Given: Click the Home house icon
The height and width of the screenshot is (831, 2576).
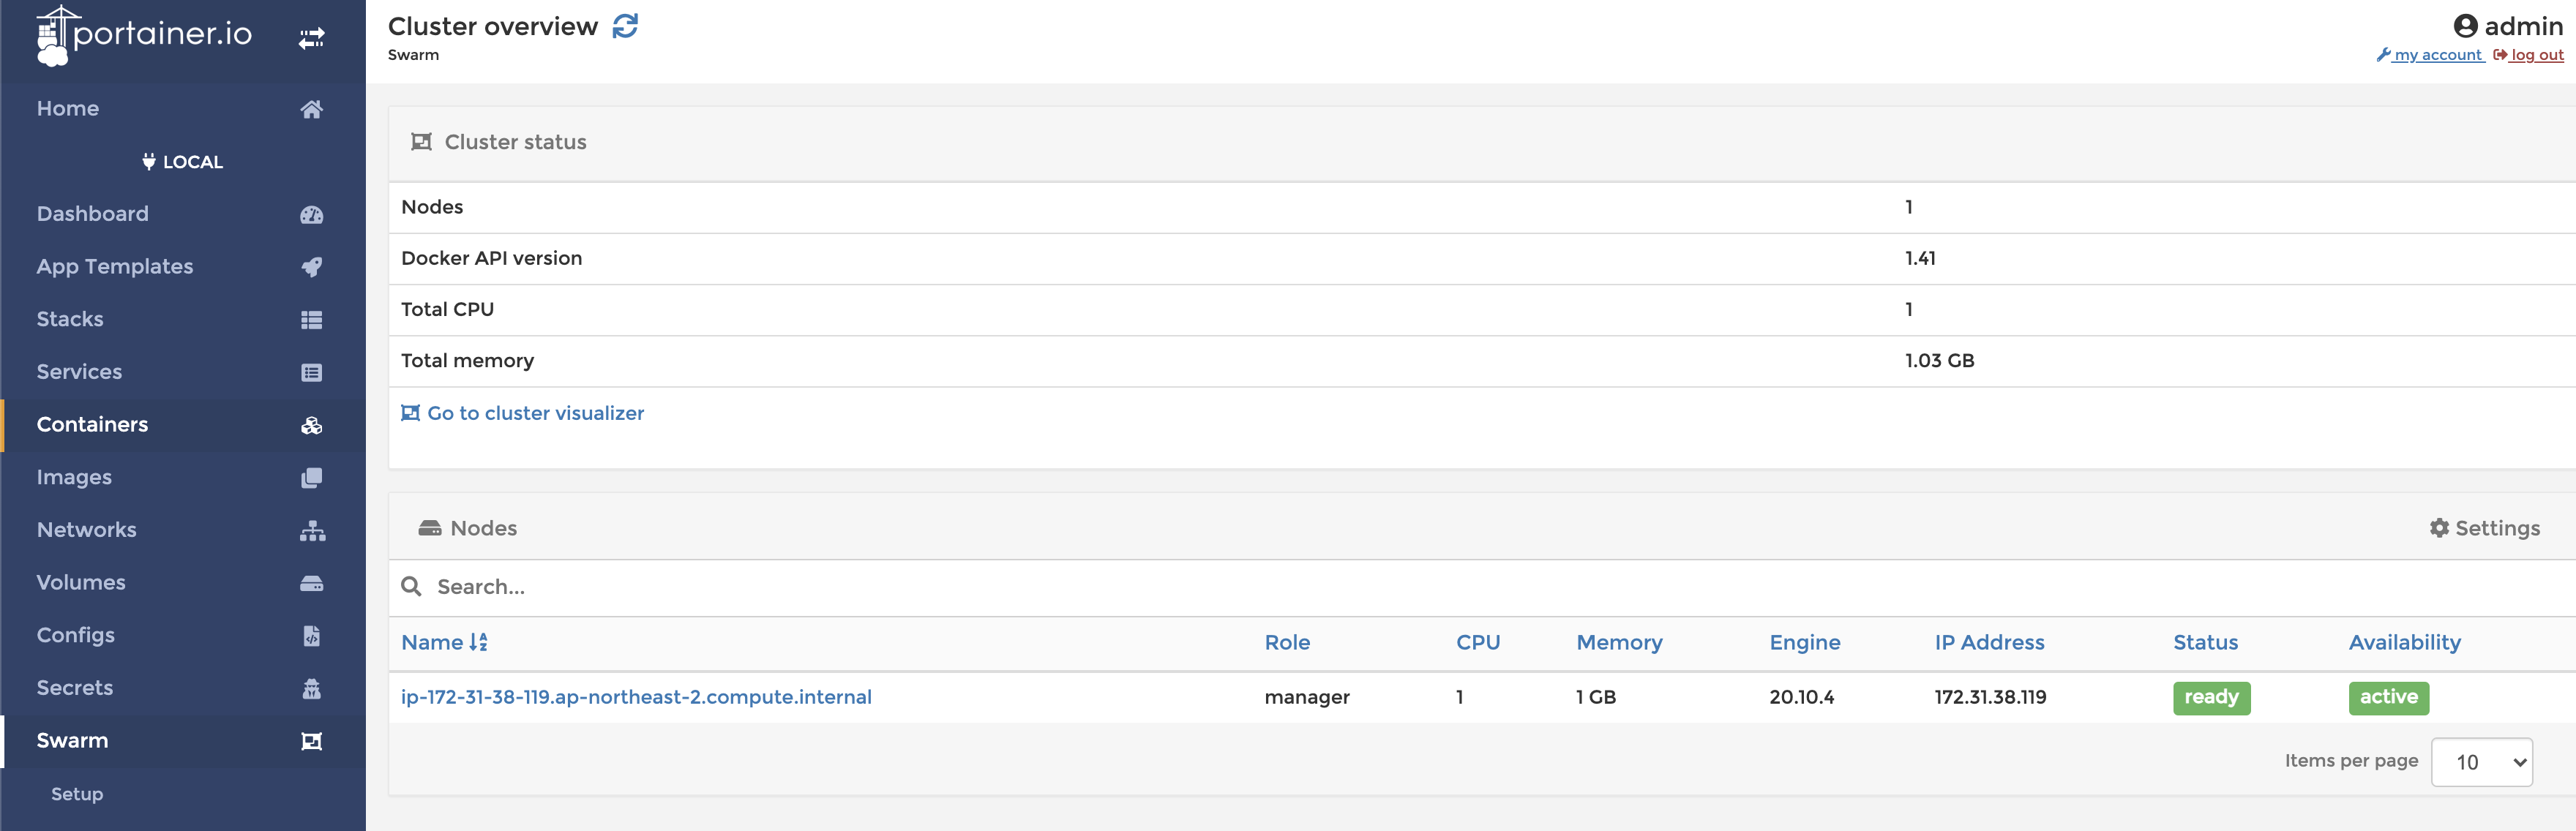Looking at the screenshot, I should 311,109.
